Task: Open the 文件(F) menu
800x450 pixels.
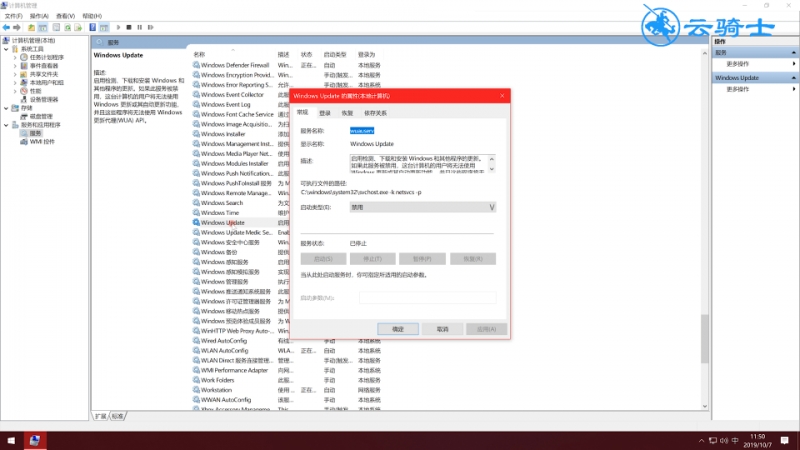Action: (13, 16)
